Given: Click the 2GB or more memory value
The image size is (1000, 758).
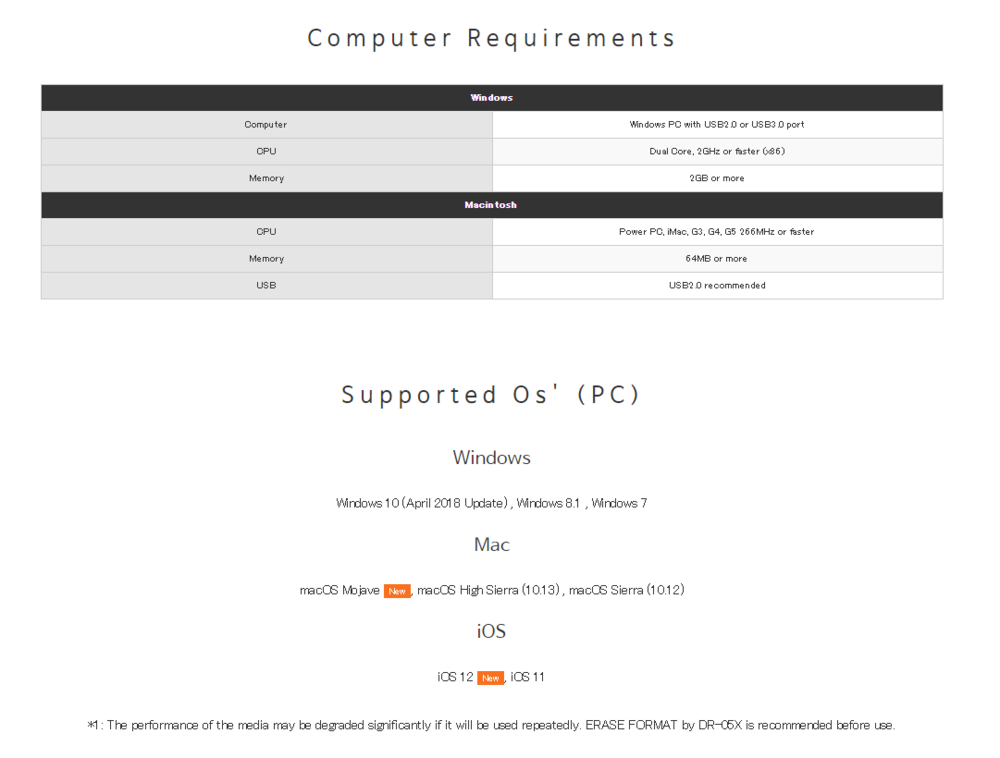Looking at the screenshot, I should [x=717, y=178].
